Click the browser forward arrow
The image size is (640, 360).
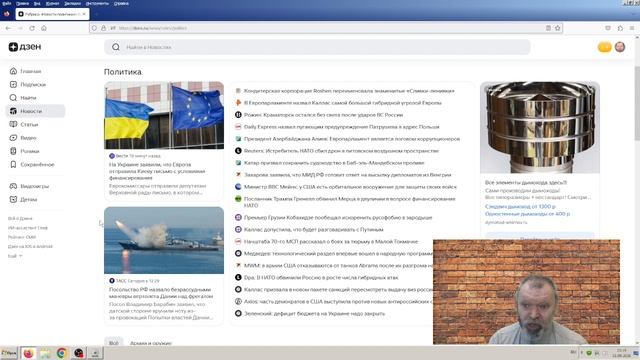20,28
